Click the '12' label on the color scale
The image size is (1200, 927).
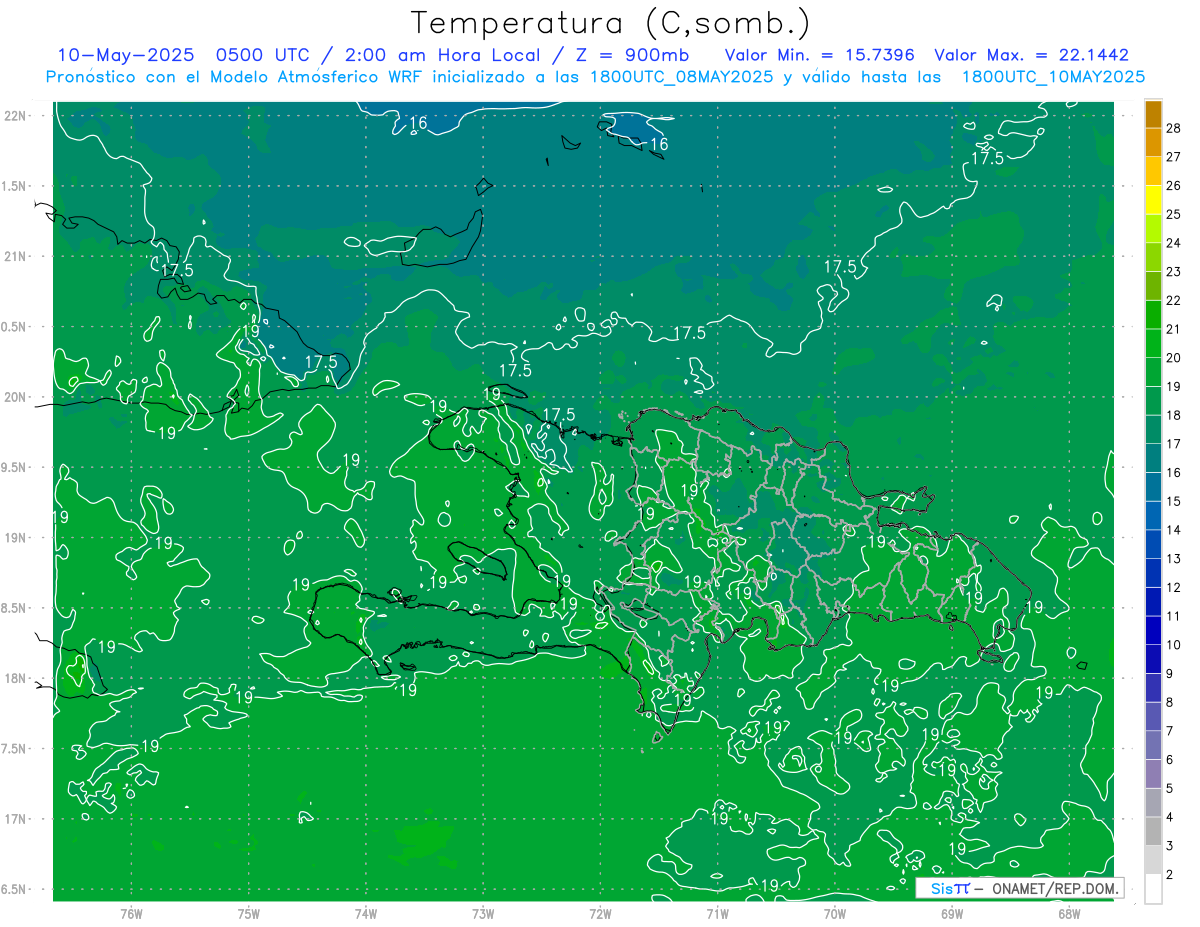coord(1174,588)
